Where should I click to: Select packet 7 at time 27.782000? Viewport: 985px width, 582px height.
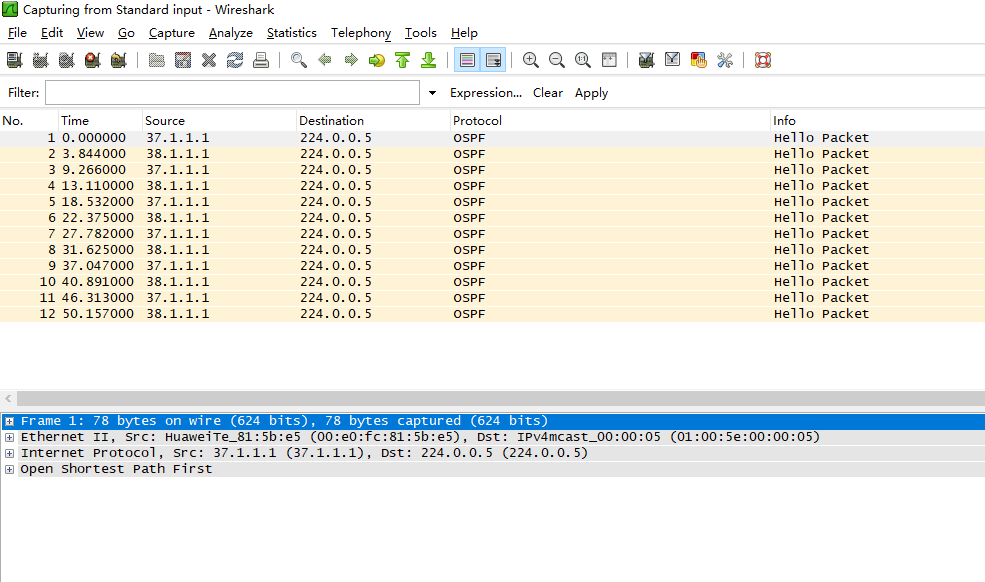(492, 234)
